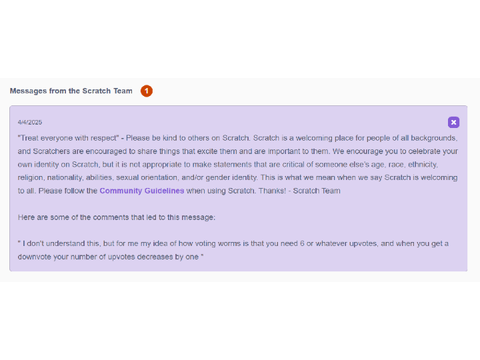Click the 4/4/2025 message date
Viewport: 480px width, 360px height.
[30, 122]
